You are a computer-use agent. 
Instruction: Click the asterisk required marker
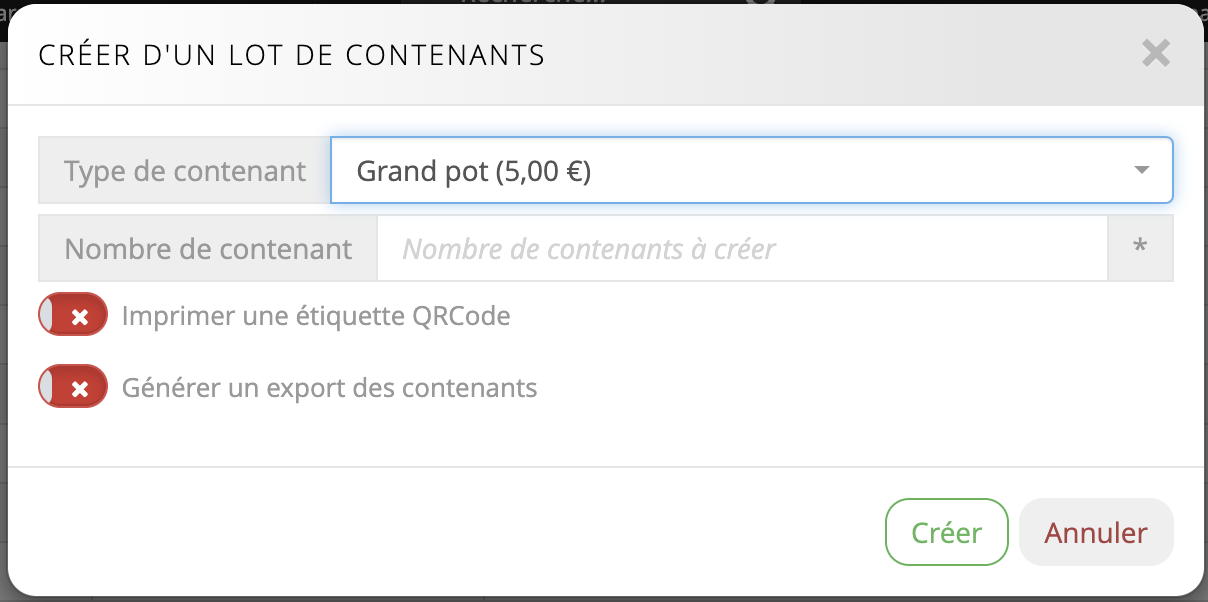tap(1140, 249)
